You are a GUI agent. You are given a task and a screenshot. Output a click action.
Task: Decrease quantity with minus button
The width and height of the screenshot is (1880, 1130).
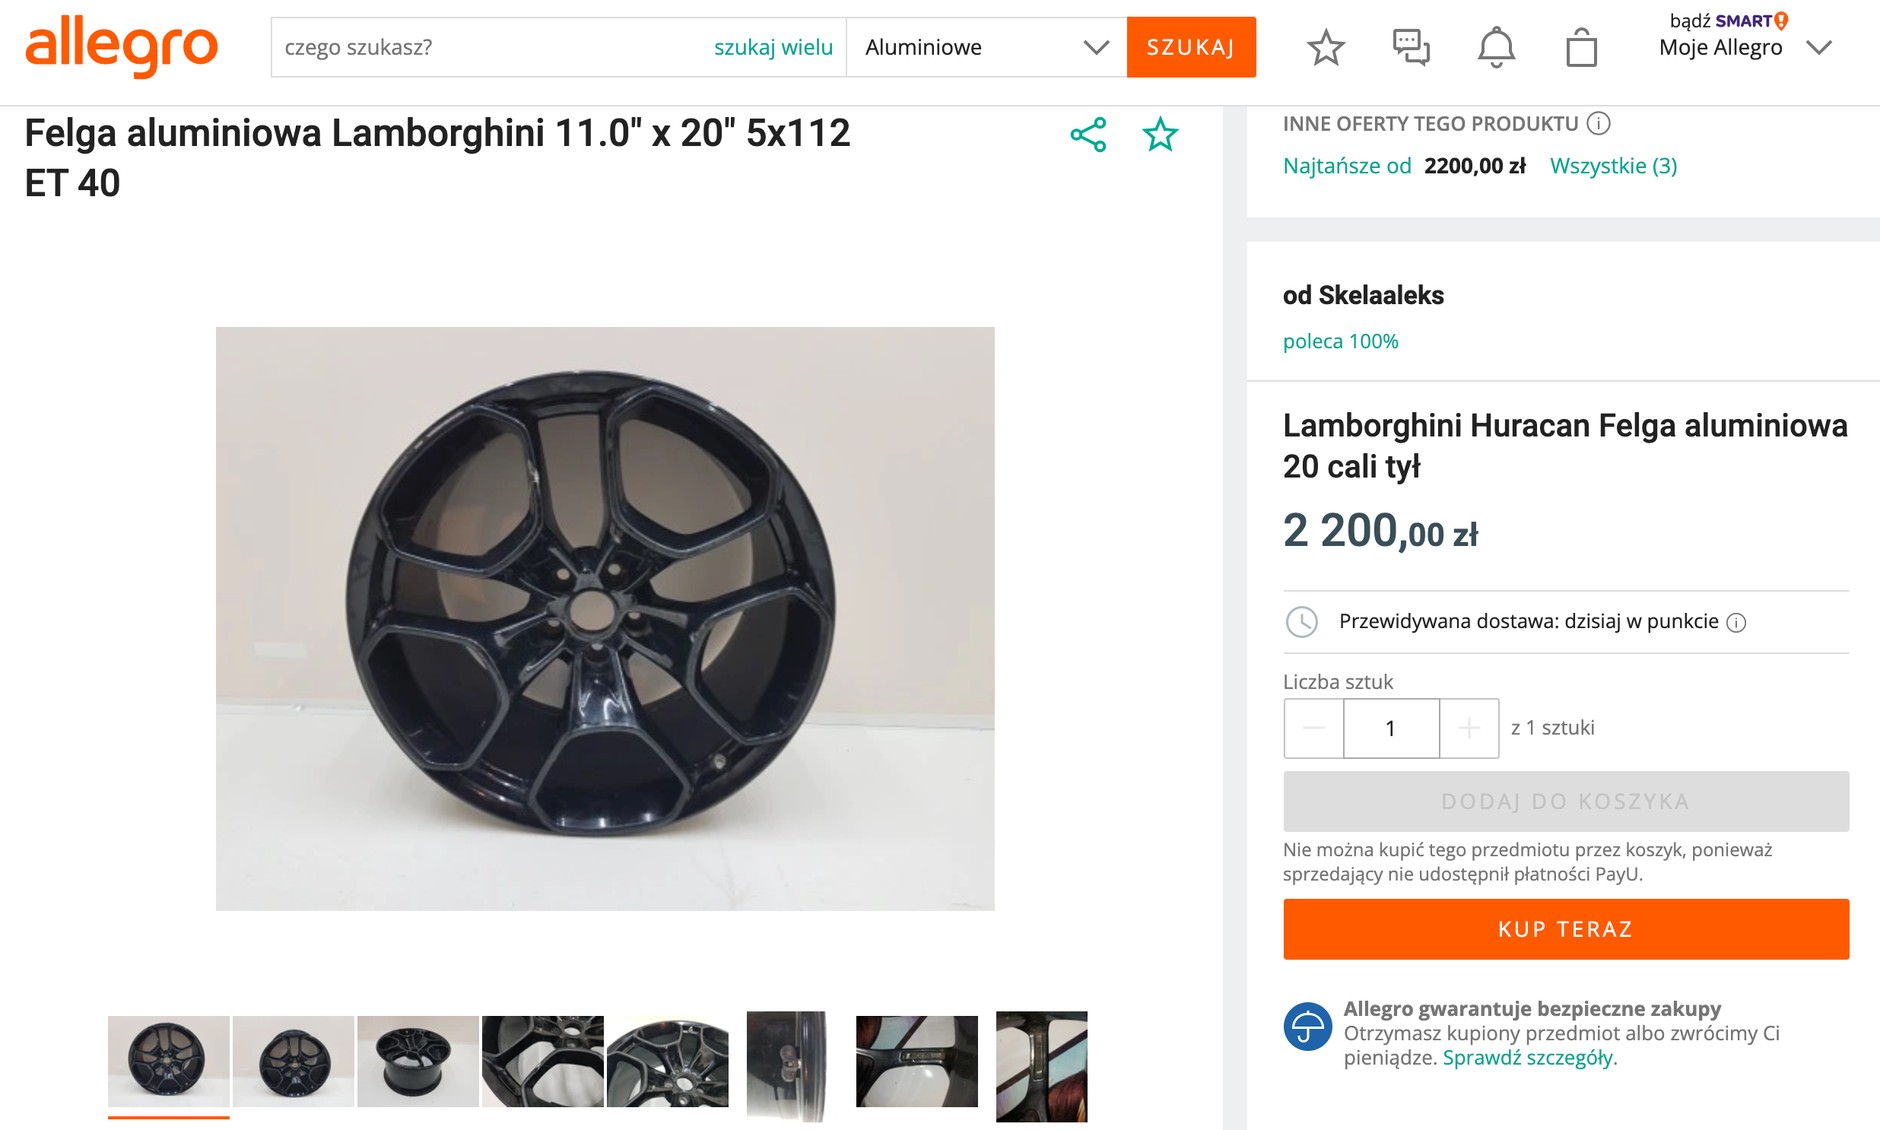(x=1314, y=728)
